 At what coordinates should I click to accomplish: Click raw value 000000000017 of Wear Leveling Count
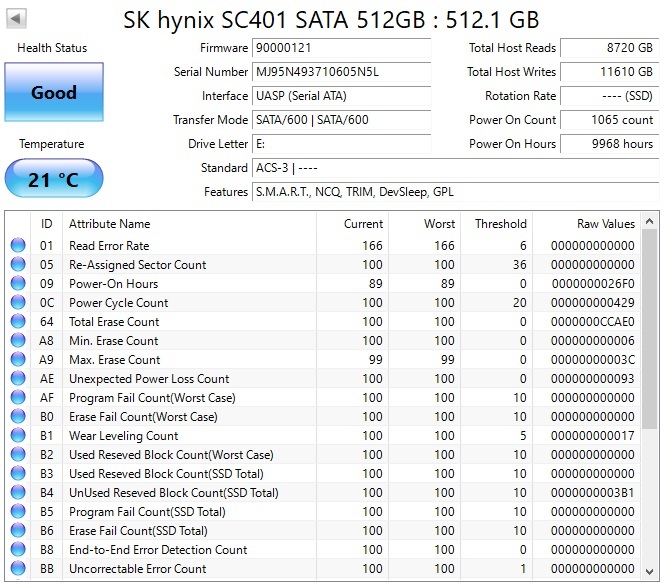click(593, 435)
